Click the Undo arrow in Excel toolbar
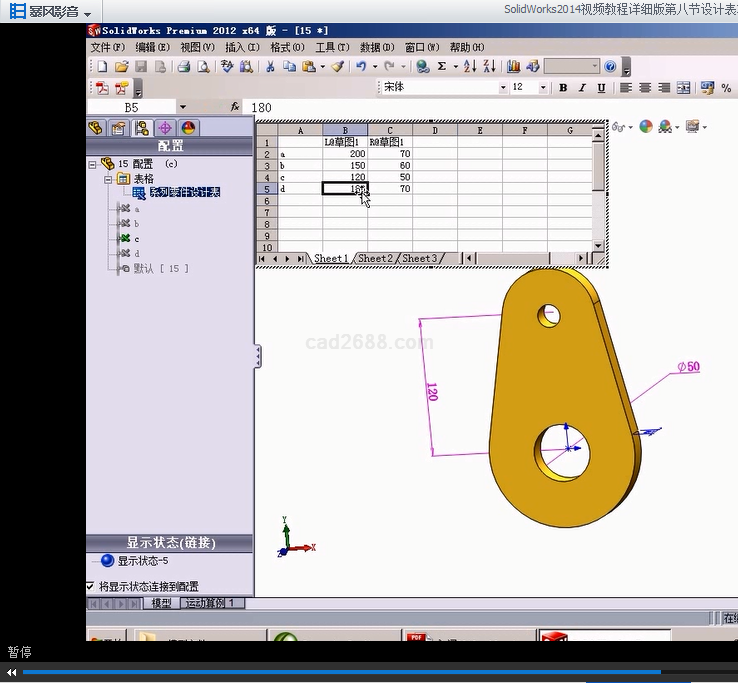The image size is (738, 683). pyautogui.click(x=361, y=67)
